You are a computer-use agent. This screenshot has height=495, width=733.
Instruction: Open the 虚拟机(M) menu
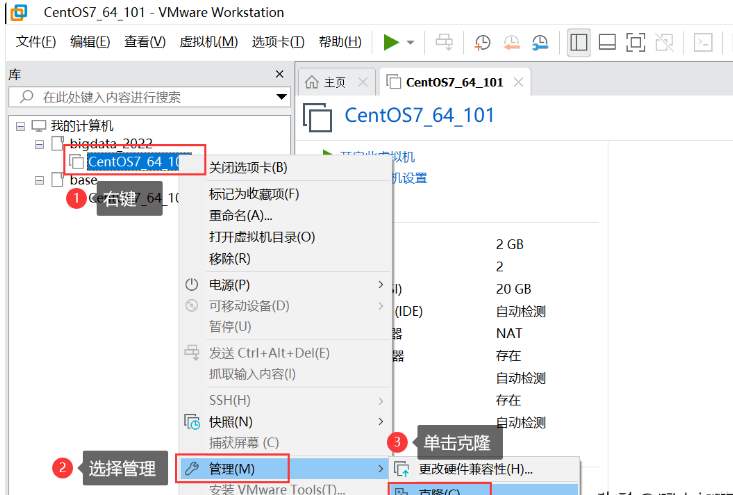(209, 42)
